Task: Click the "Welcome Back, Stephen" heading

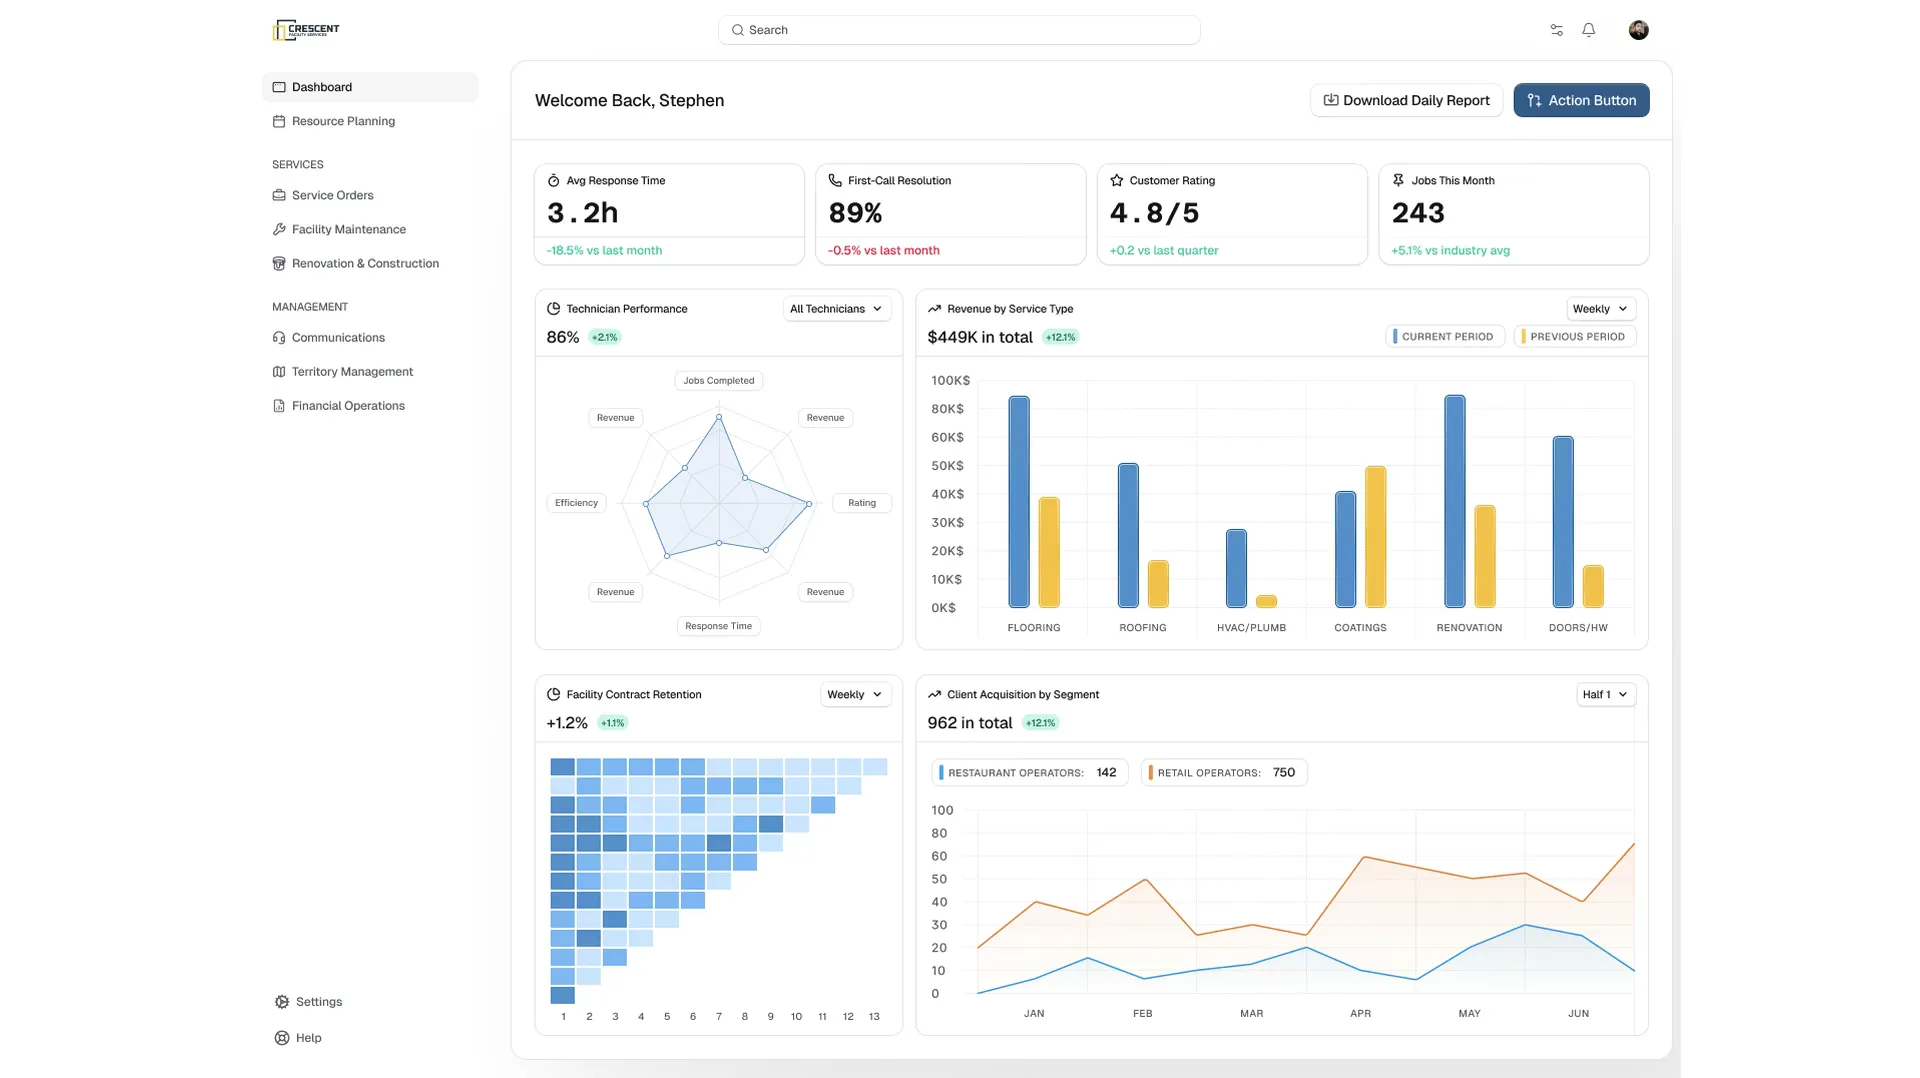Action: [x=629, y=100]
